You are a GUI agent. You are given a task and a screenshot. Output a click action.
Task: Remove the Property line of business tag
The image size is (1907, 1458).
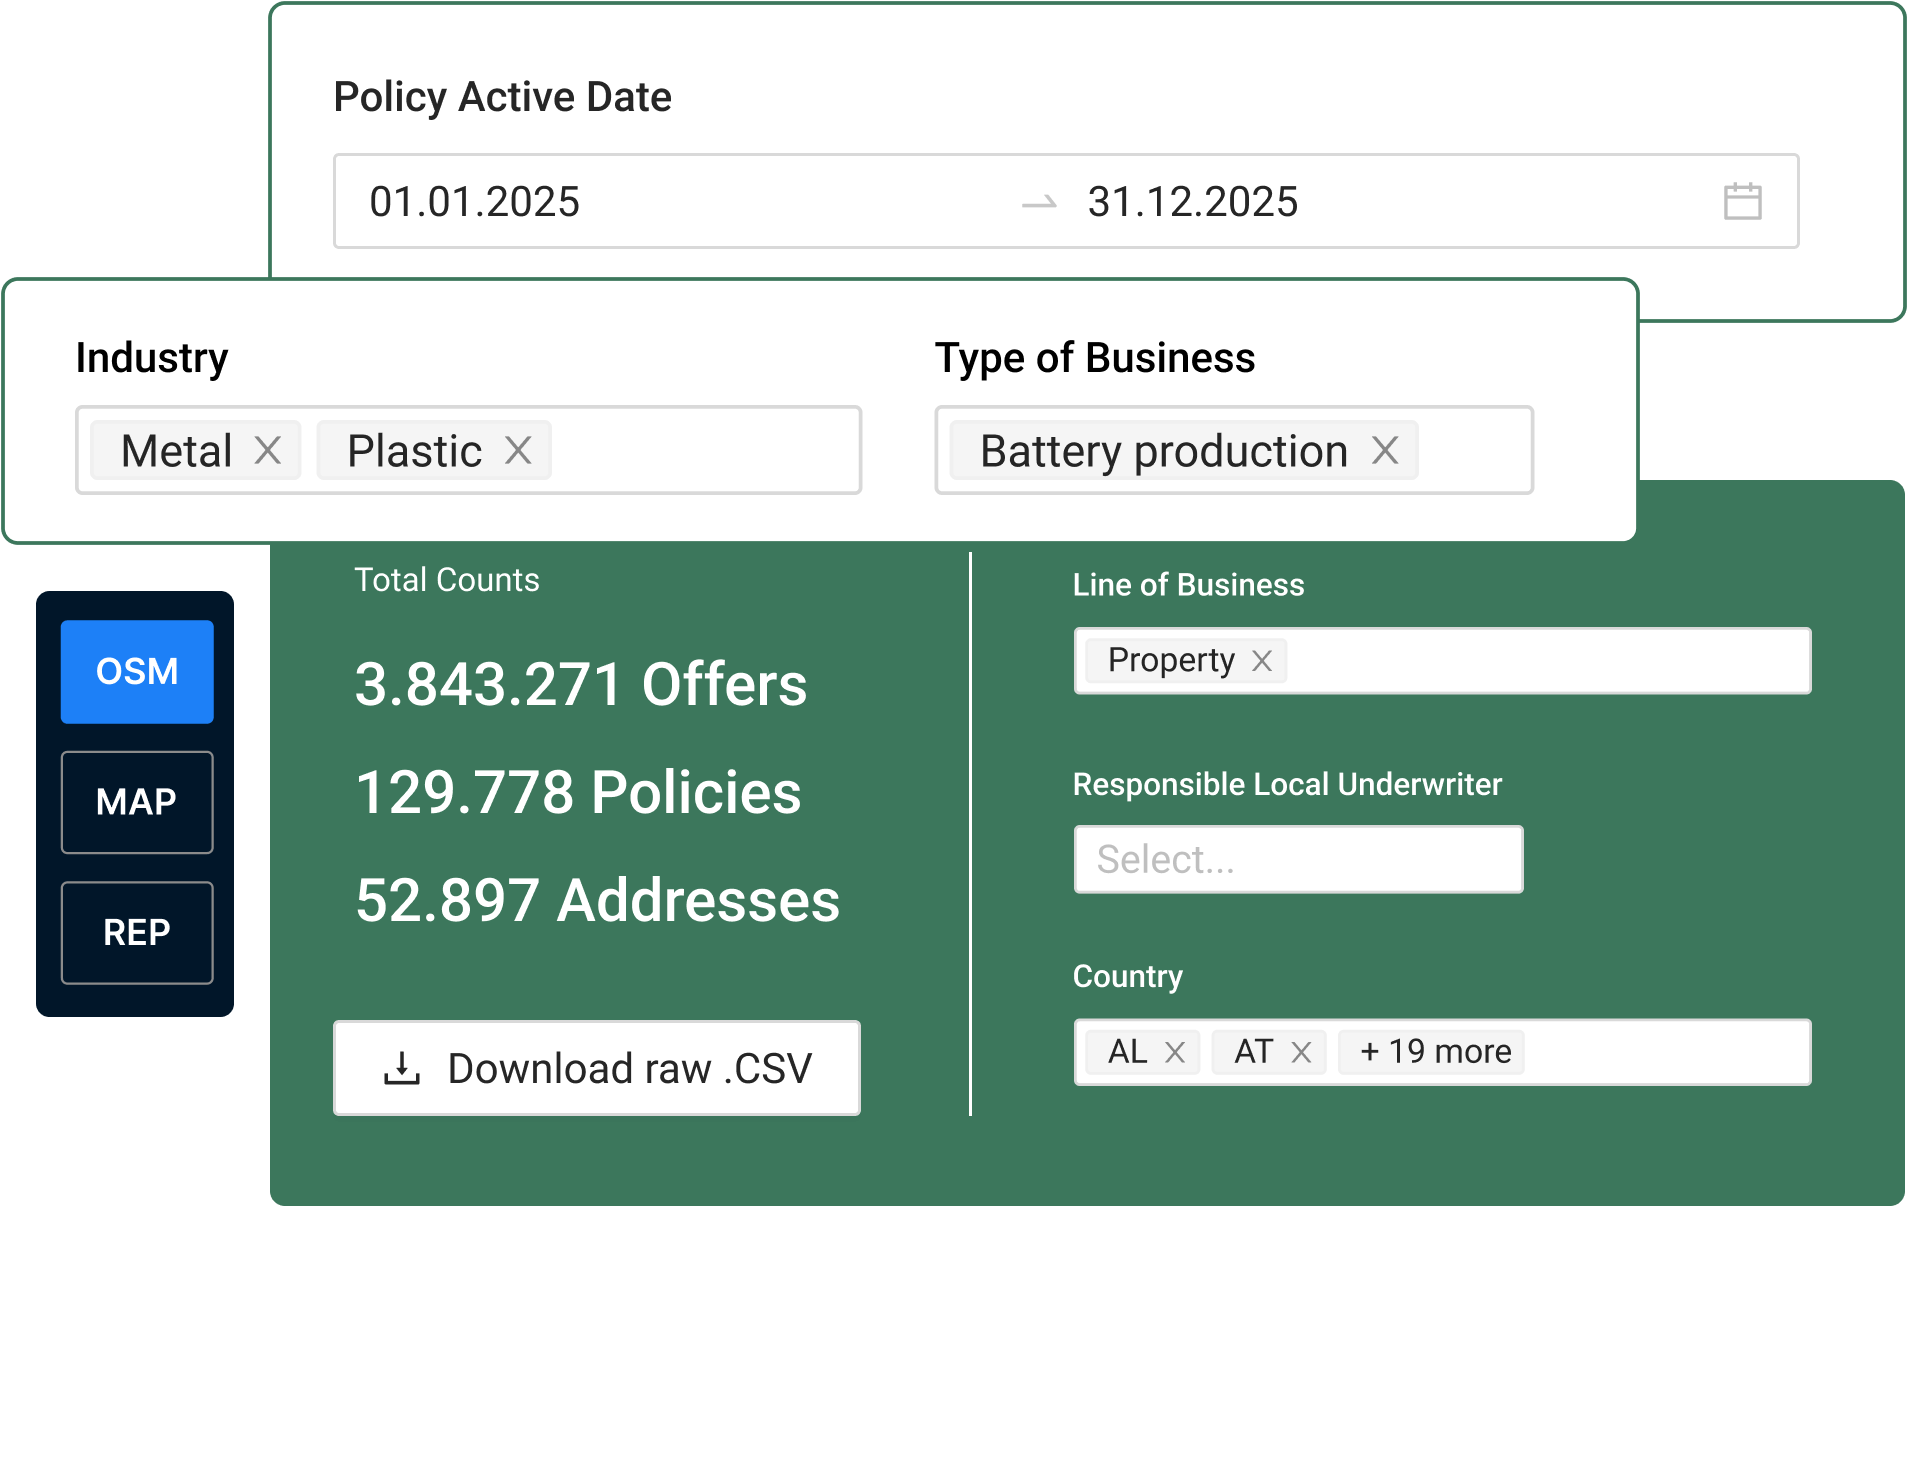pos(1262,660)
